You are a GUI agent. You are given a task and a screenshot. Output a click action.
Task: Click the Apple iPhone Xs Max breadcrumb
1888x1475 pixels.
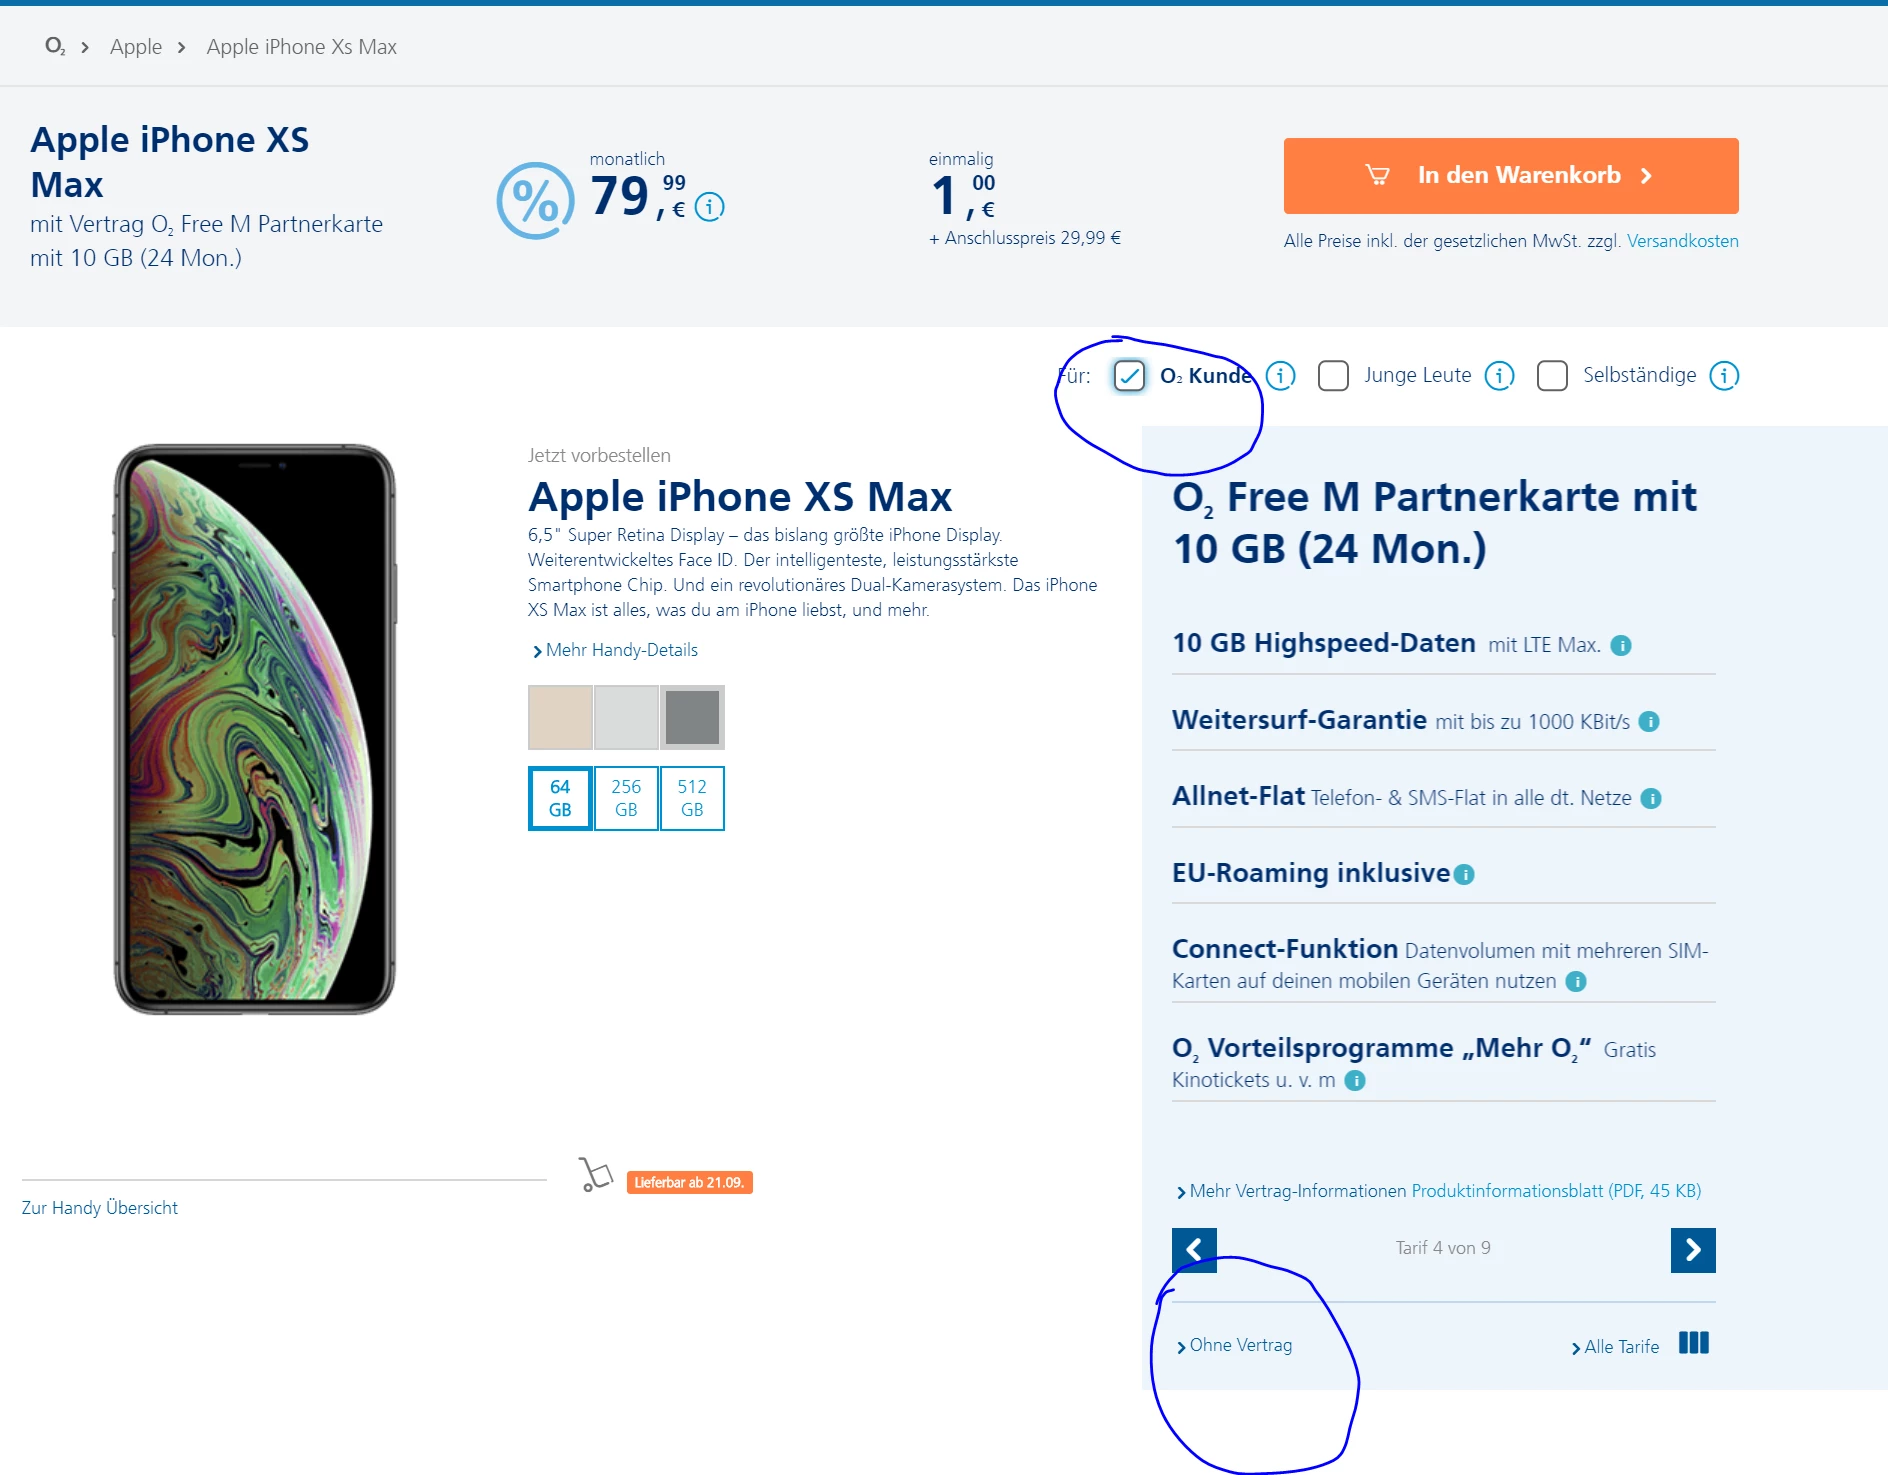tap(302, 47)
